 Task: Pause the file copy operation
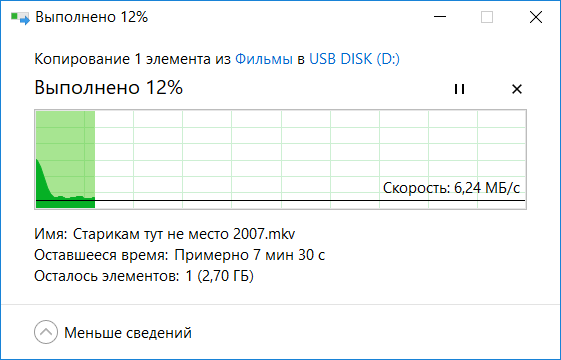coord(459,89)
